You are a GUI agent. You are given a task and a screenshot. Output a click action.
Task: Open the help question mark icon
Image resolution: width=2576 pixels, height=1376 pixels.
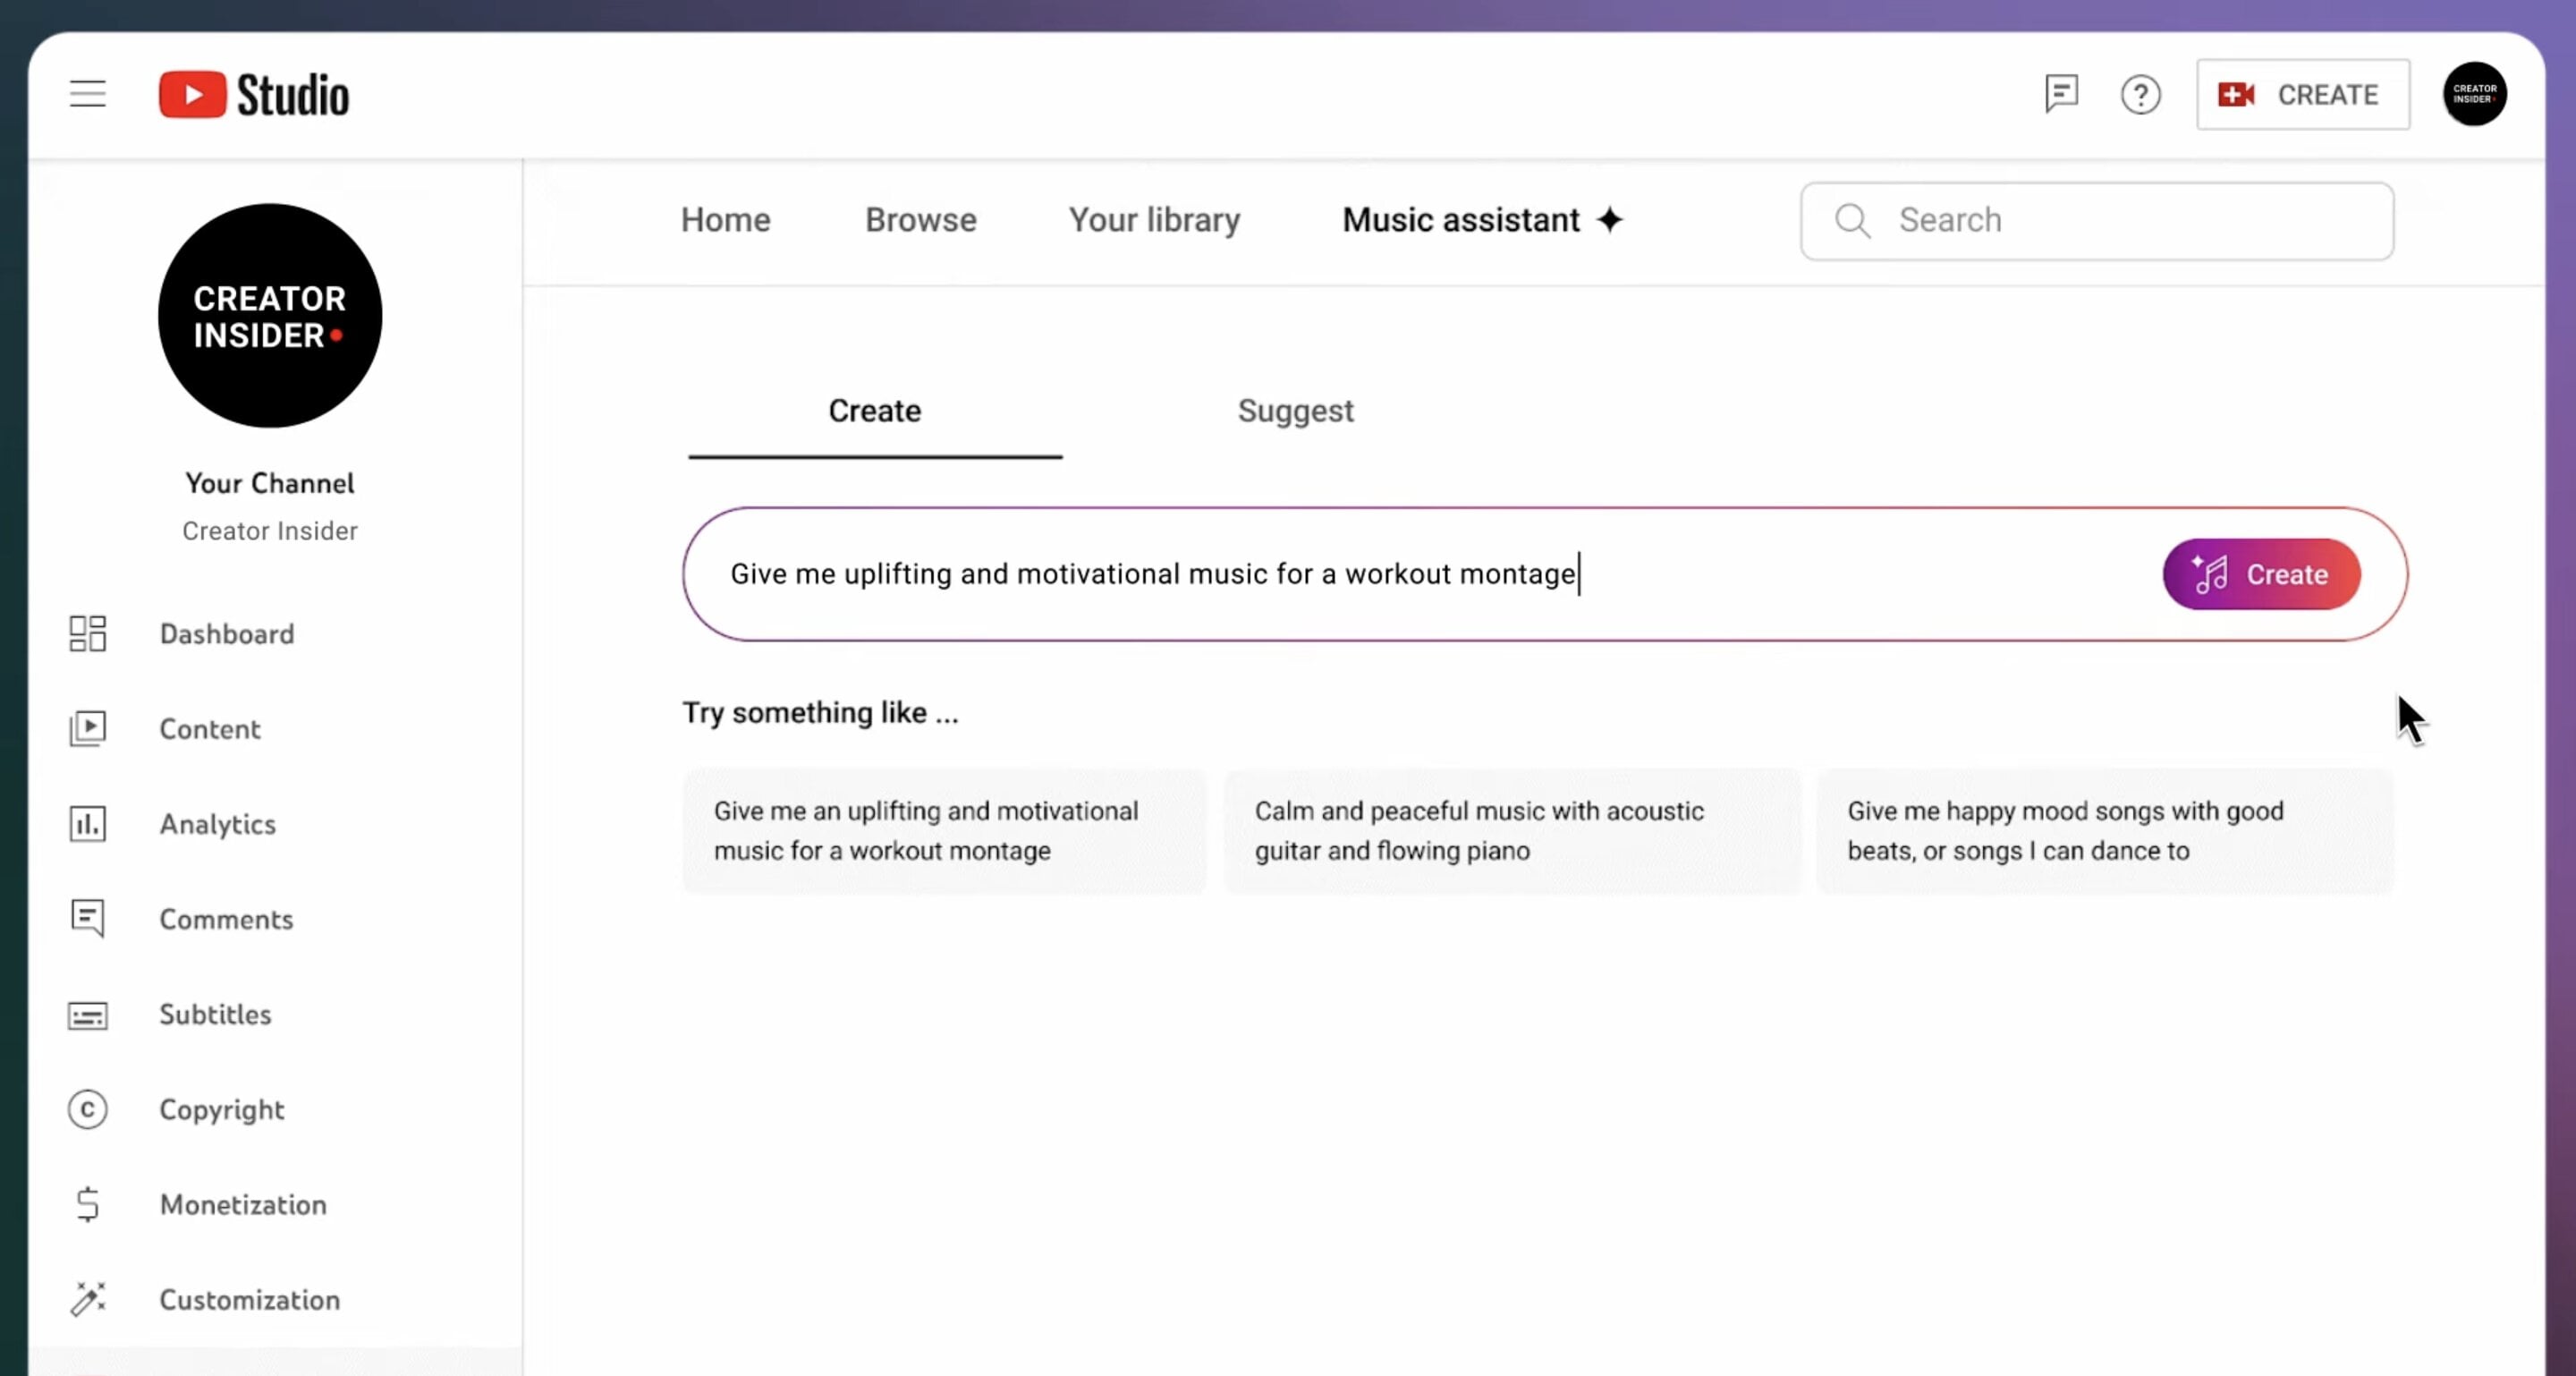(2140, 95)
